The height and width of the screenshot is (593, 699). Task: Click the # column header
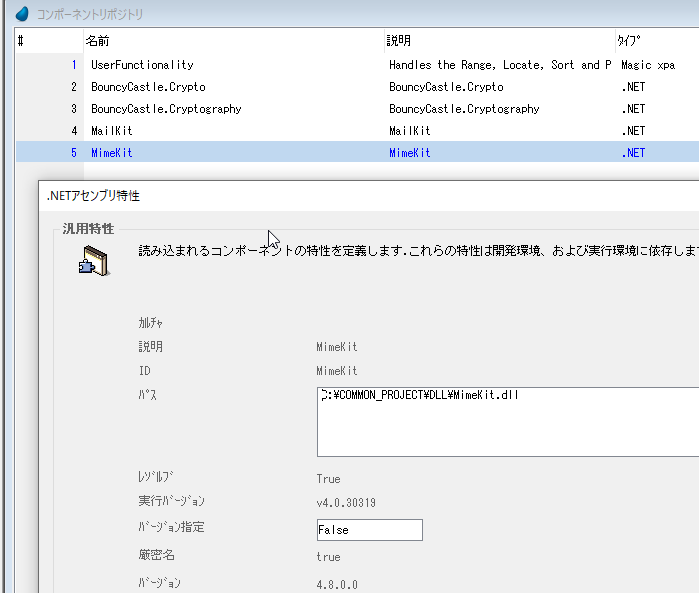pyautogui.click(x=21, y=41)
